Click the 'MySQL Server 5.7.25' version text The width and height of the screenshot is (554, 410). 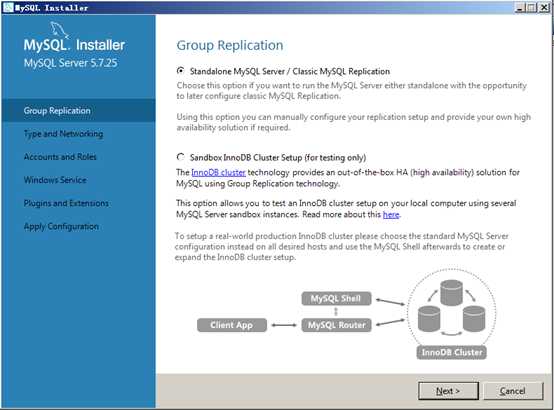pyautogui.click(x=71, y=63)
